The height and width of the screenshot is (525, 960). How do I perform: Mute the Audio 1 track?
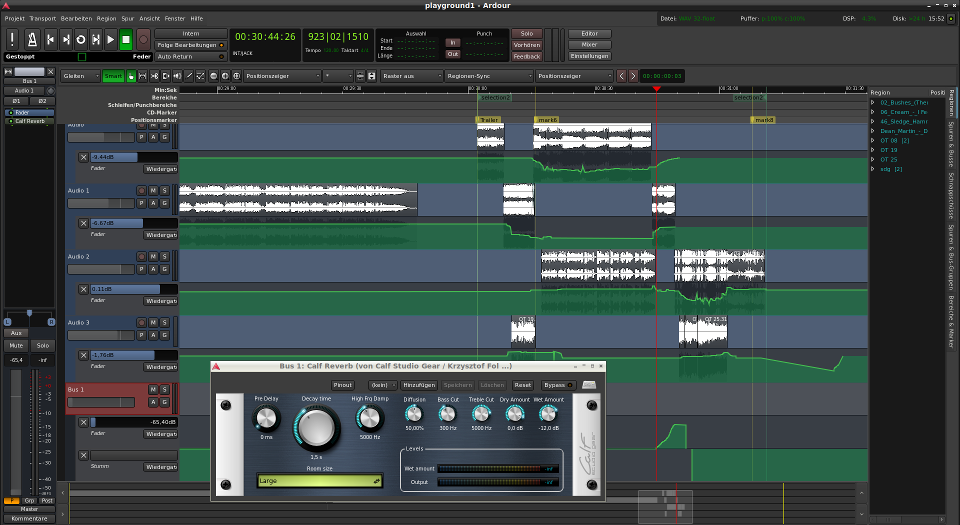153,191
